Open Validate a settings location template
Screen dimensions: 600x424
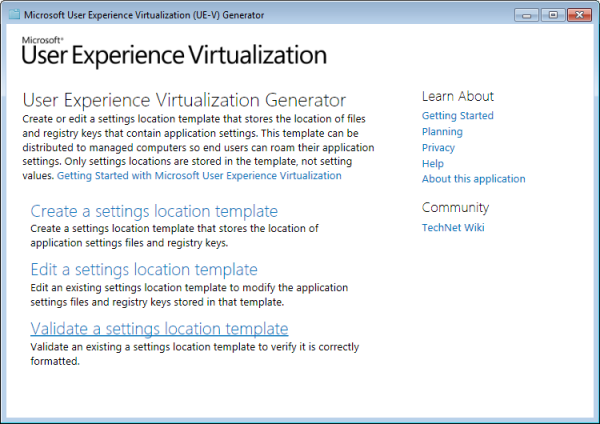(x=159, y=329)
